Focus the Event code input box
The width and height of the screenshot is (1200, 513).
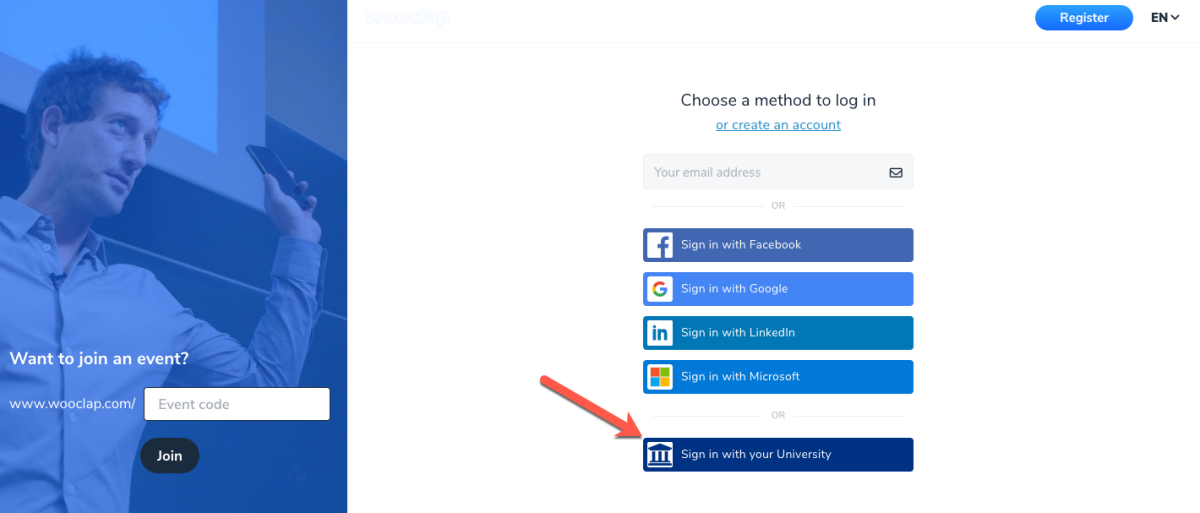(237, 404)
